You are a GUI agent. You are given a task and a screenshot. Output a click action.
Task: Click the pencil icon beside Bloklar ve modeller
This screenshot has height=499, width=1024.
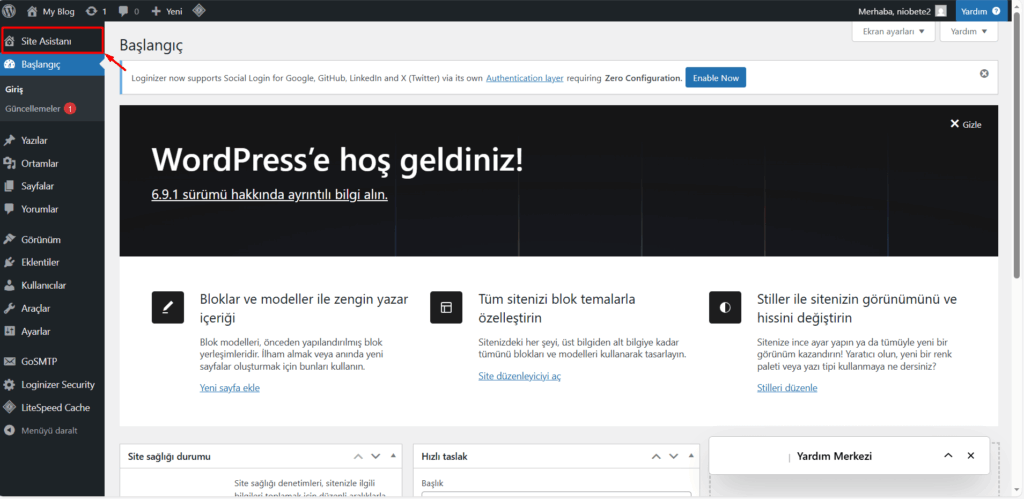point(168,307)
